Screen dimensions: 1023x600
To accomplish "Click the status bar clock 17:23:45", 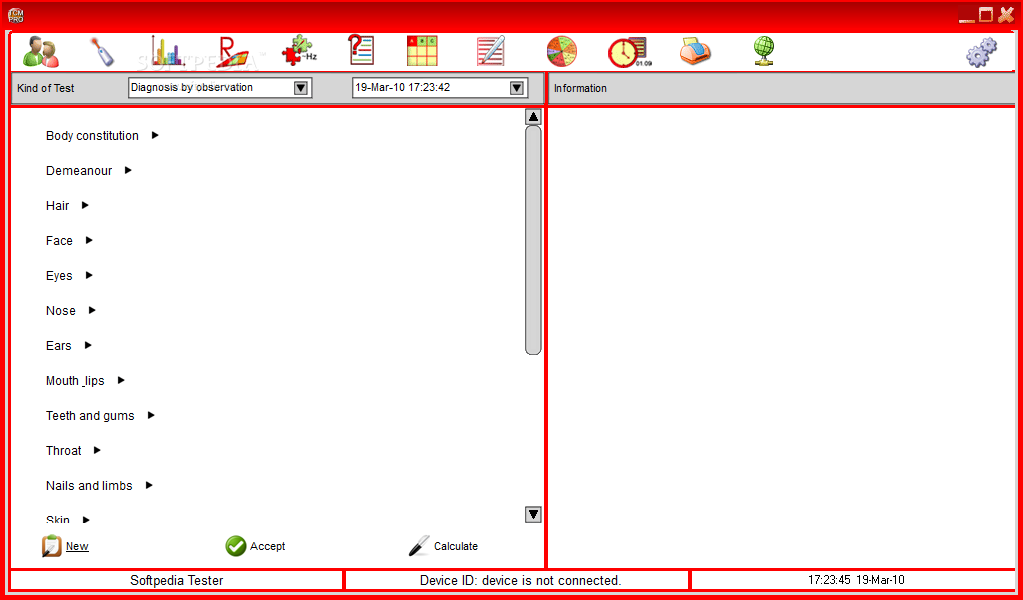I will pyautogui.click(x=856, y=579).
